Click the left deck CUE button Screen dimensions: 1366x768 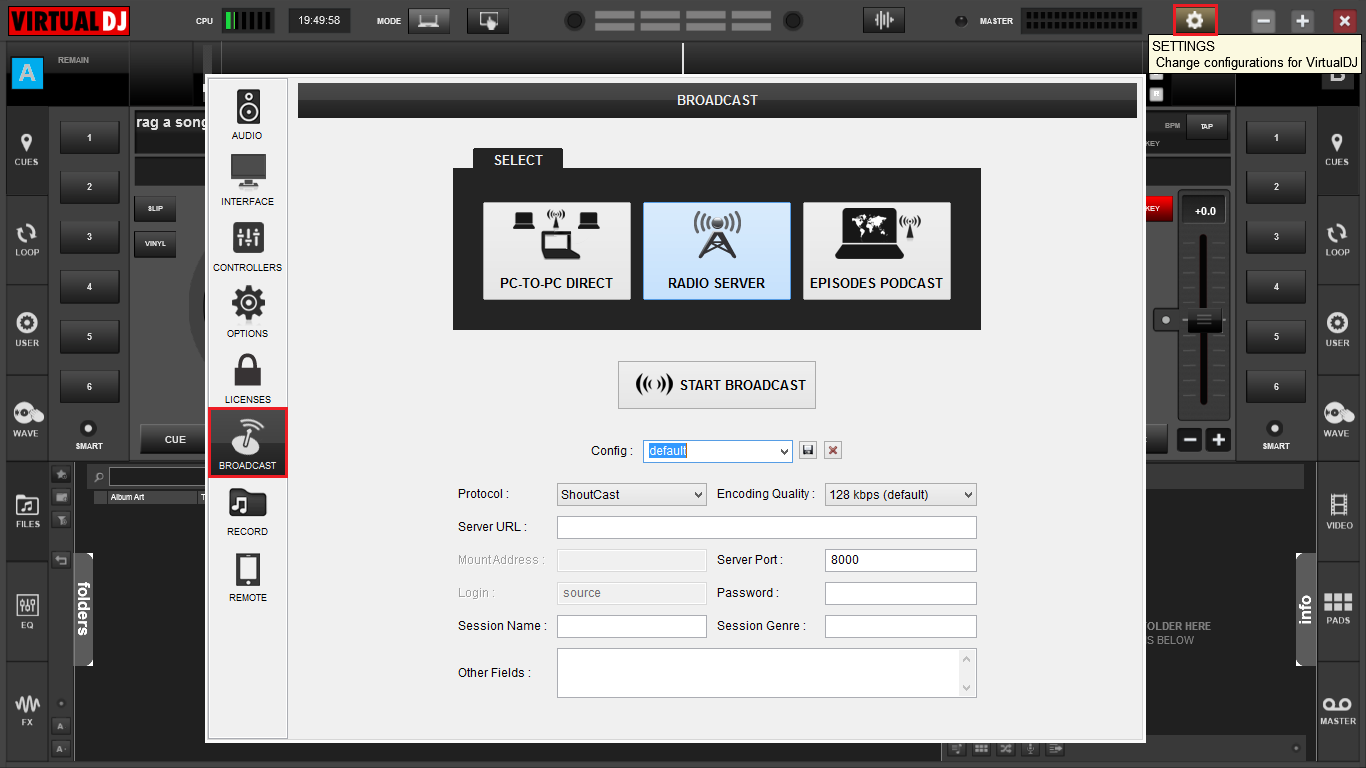click(x=175, y=439)
